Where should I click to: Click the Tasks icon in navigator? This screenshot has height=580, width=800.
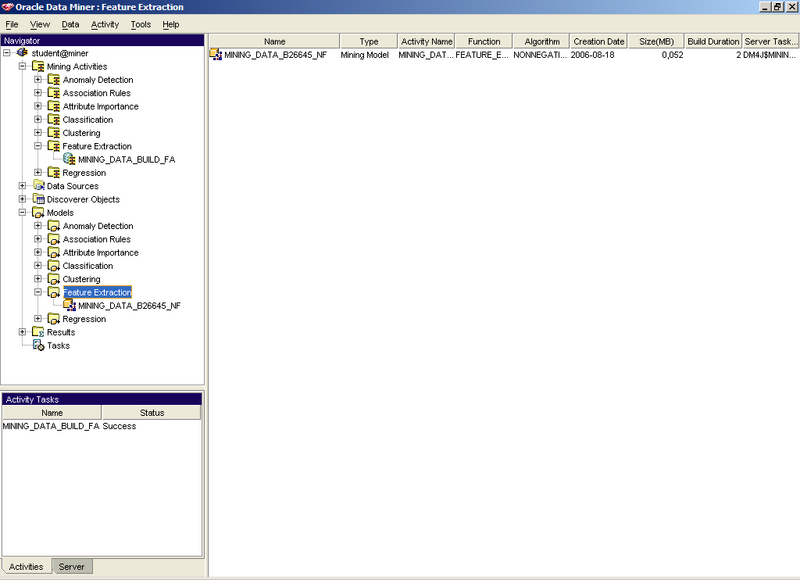pyautogui.click(x=38, y=345)
